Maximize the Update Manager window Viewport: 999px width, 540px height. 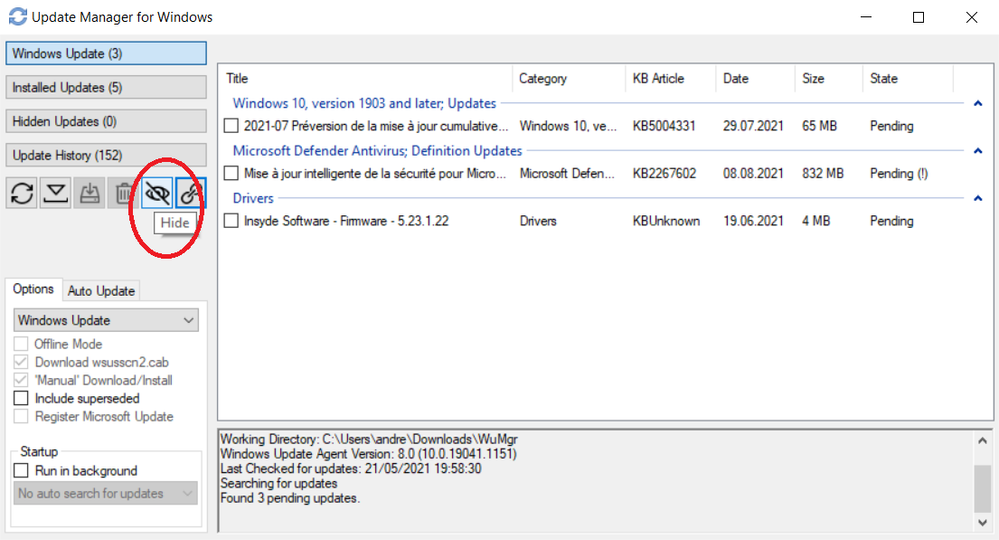tap(918, 17)
